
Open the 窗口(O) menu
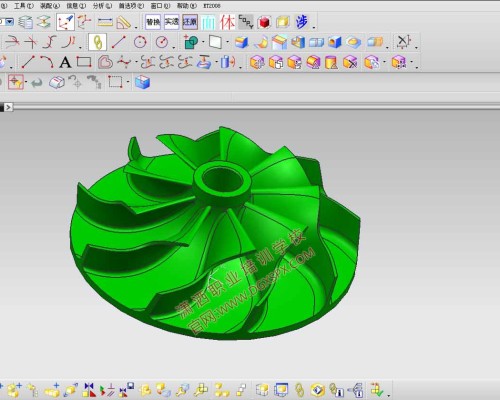point(160,6)
